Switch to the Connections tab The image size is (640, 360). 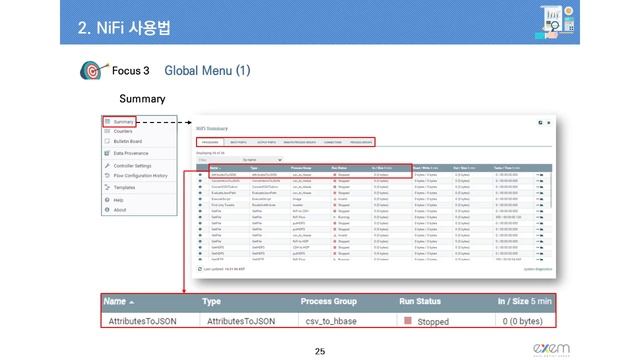[x=333, y=142]
